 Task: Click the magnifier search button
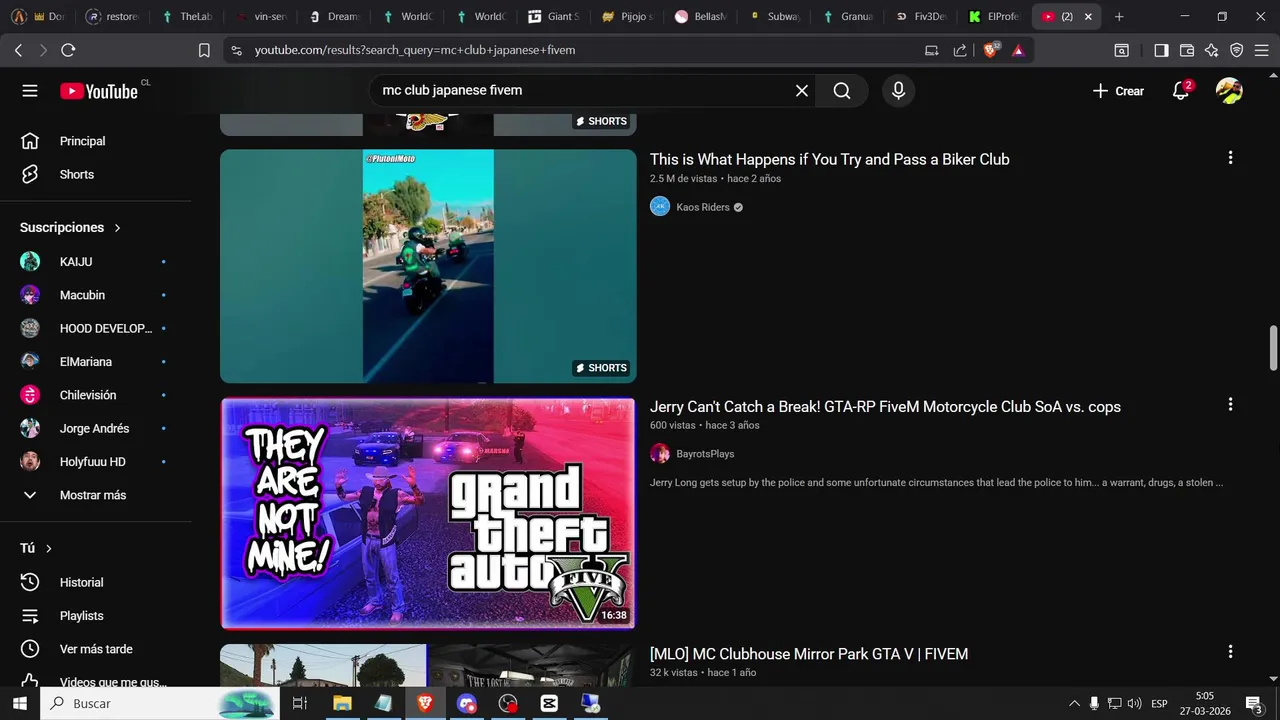[x=842, y=91]
